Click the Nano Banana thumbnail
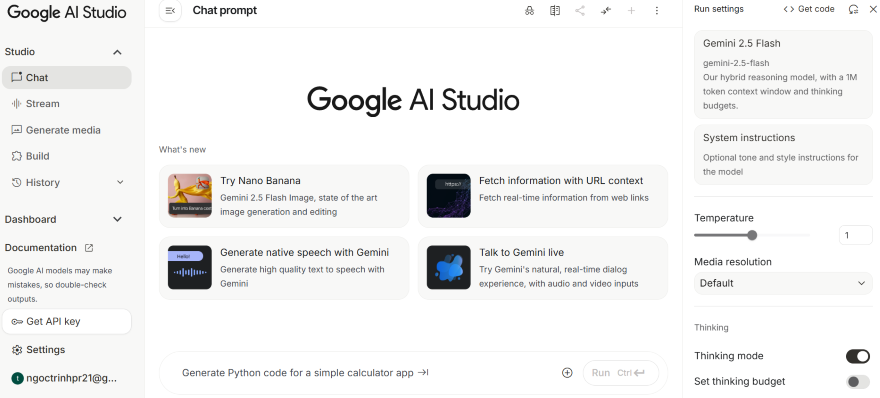 coord(190,195)
